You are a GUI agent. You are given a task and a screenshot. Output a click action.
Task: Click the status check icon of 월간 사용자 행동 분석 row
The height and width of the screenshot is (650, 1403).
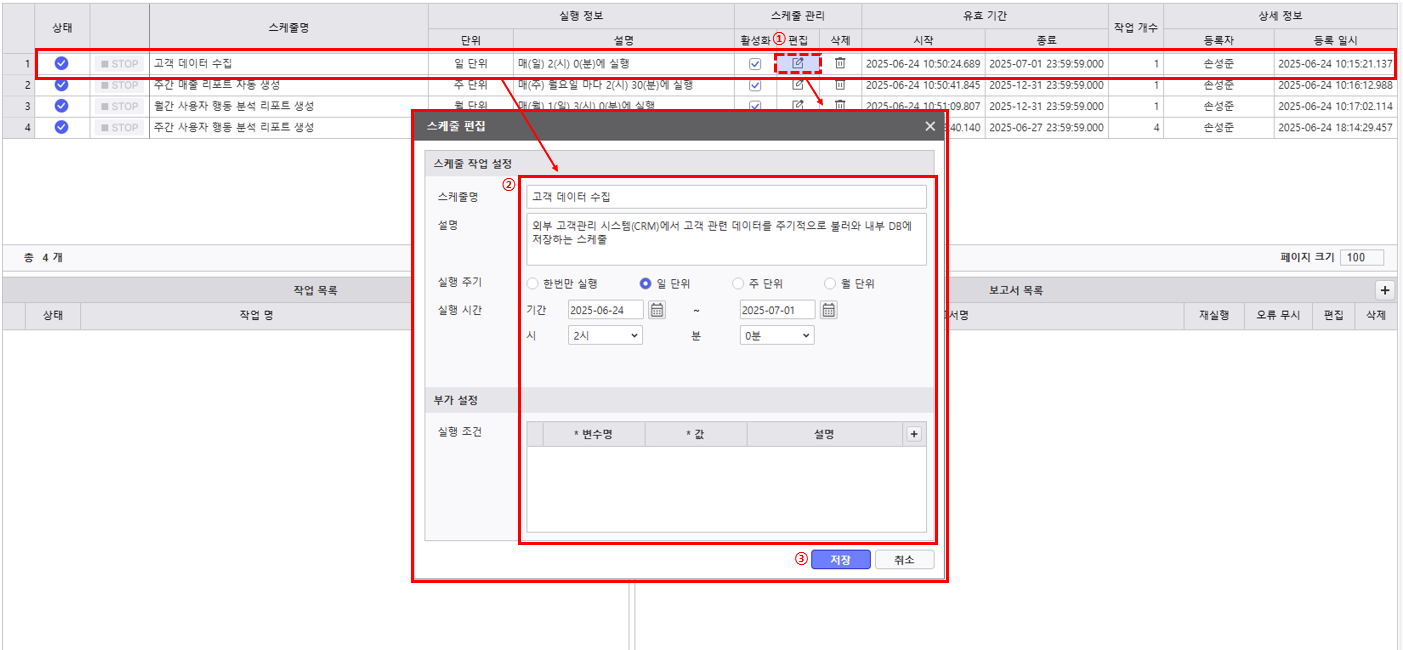[x=61, y=106]
